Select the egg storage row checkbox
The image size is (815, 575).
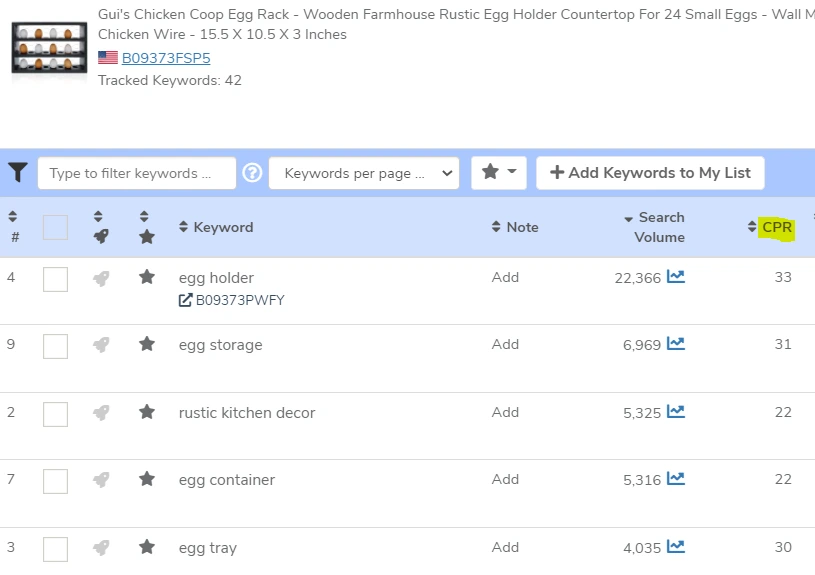pyautogui.click(x=55, y=346)
